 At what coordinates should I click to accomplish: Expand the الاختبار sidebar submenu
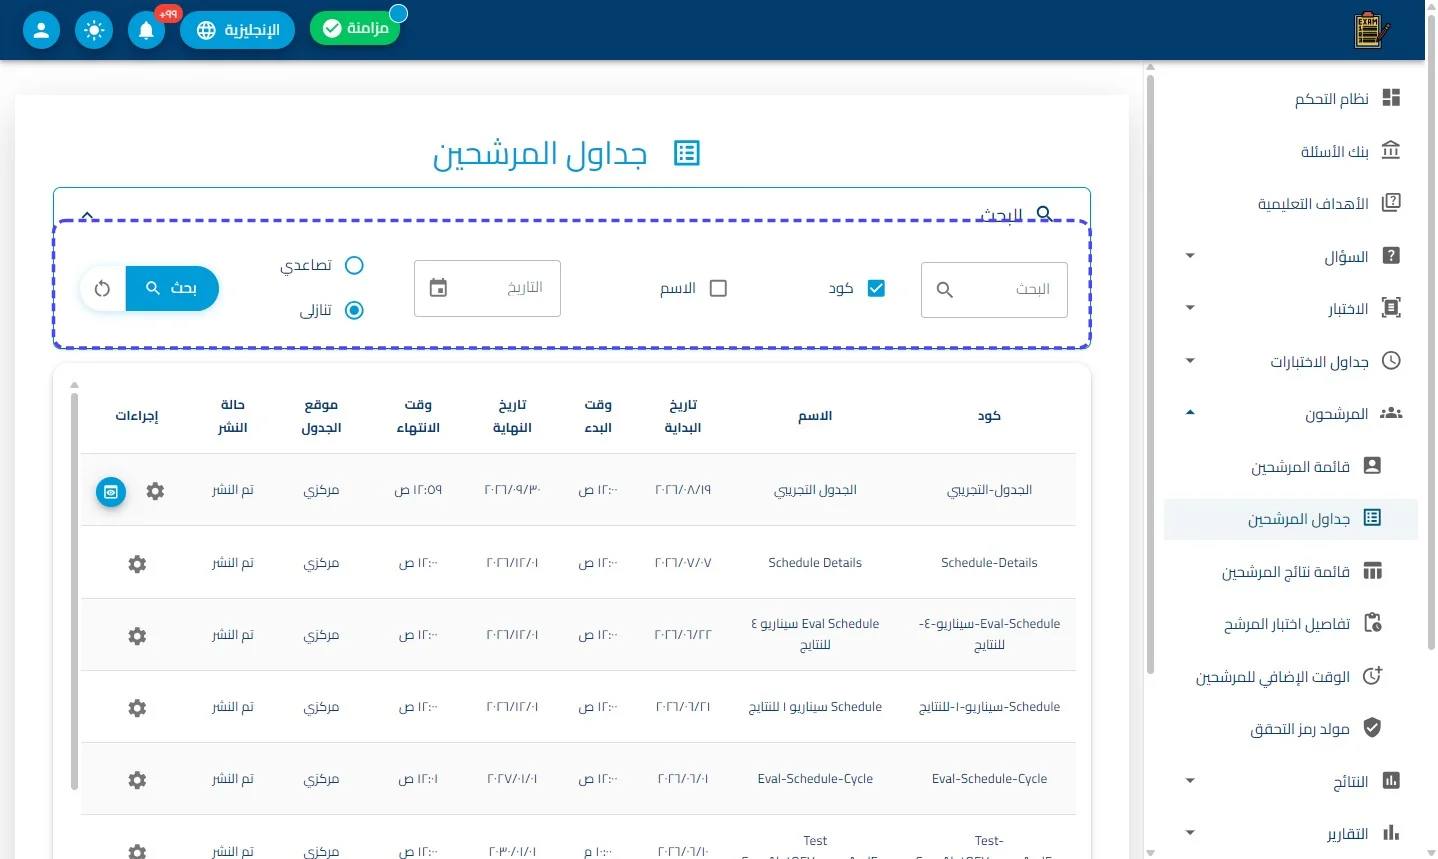1190,308
